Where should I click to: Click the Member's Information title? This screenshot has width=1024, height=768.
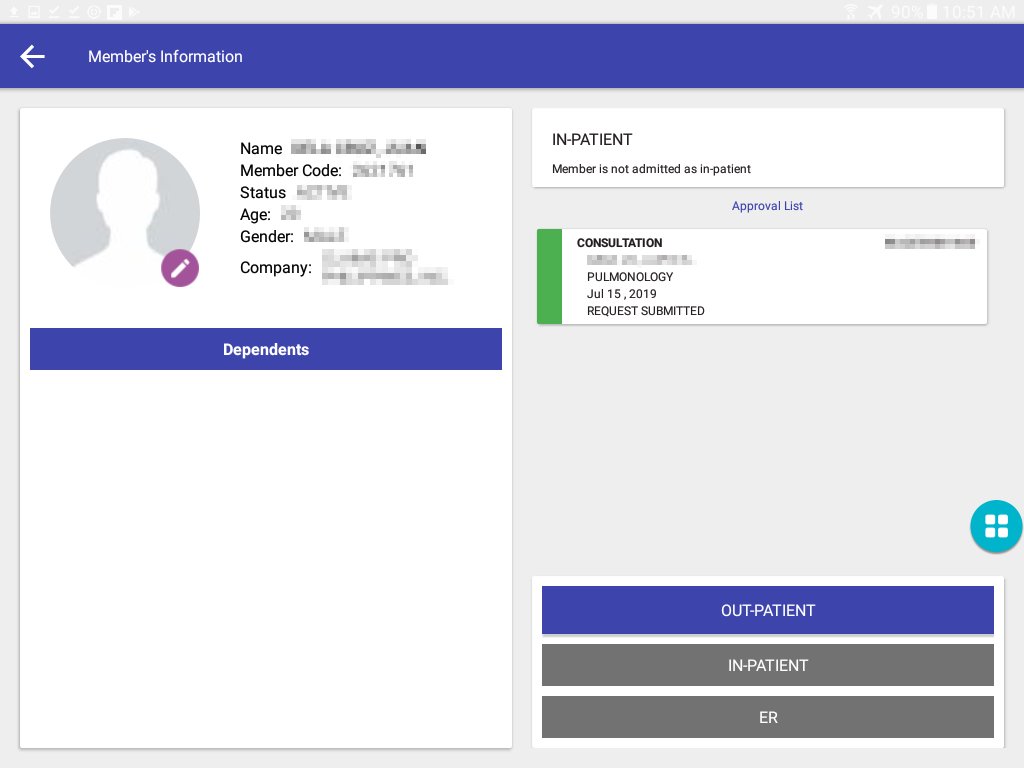tap(165, 57)
